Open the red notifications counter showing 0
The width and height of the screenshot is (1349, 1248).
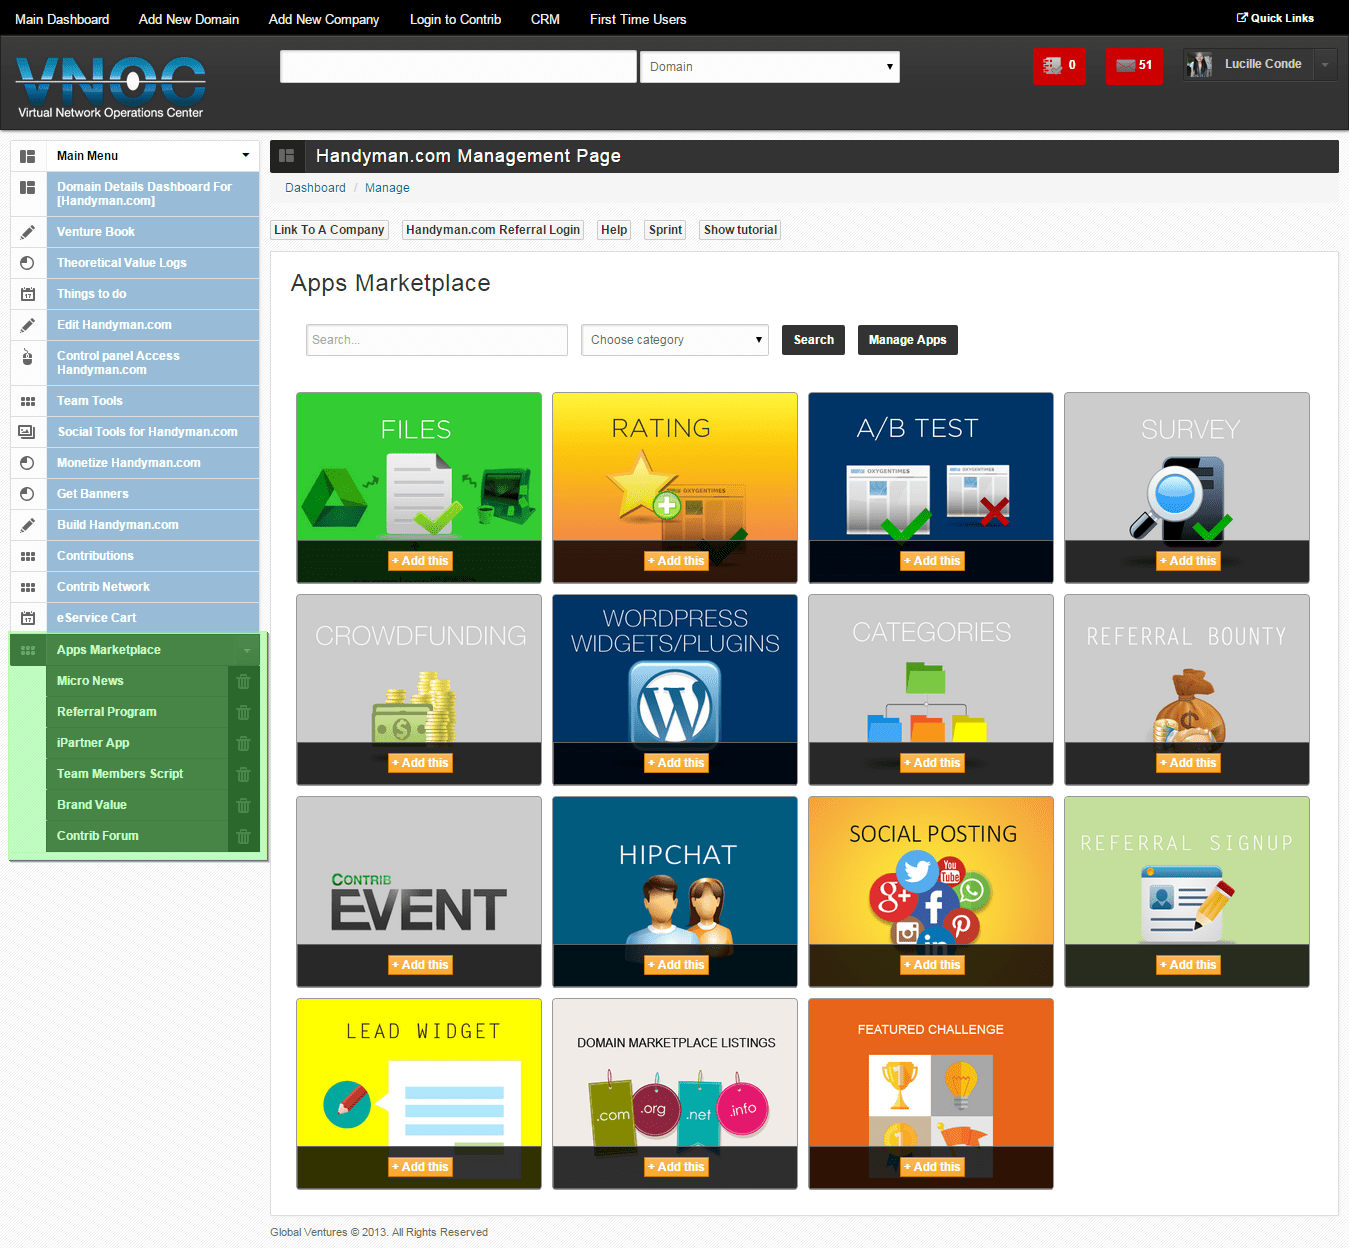1059,66
